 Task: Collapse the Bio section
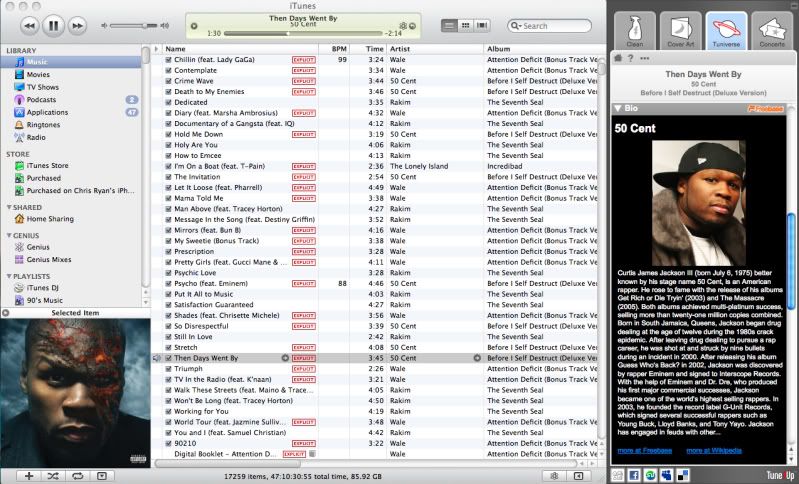tap(618, 109)
